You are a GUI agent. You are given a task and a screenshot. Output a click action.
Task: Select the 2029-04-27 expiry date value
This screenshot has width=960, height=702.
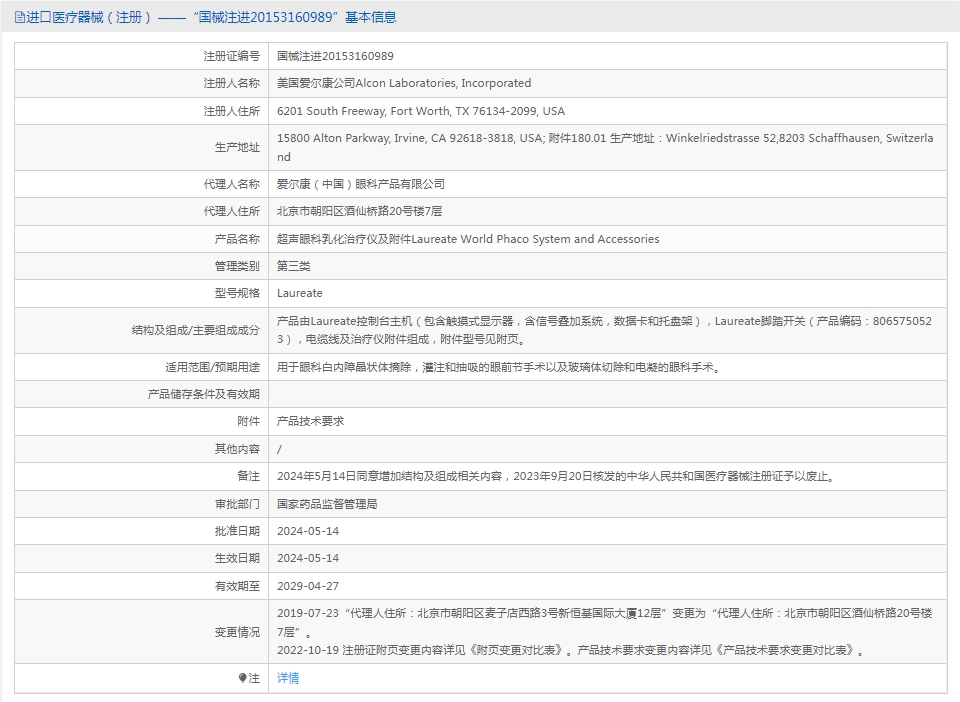tap(308, 586)
